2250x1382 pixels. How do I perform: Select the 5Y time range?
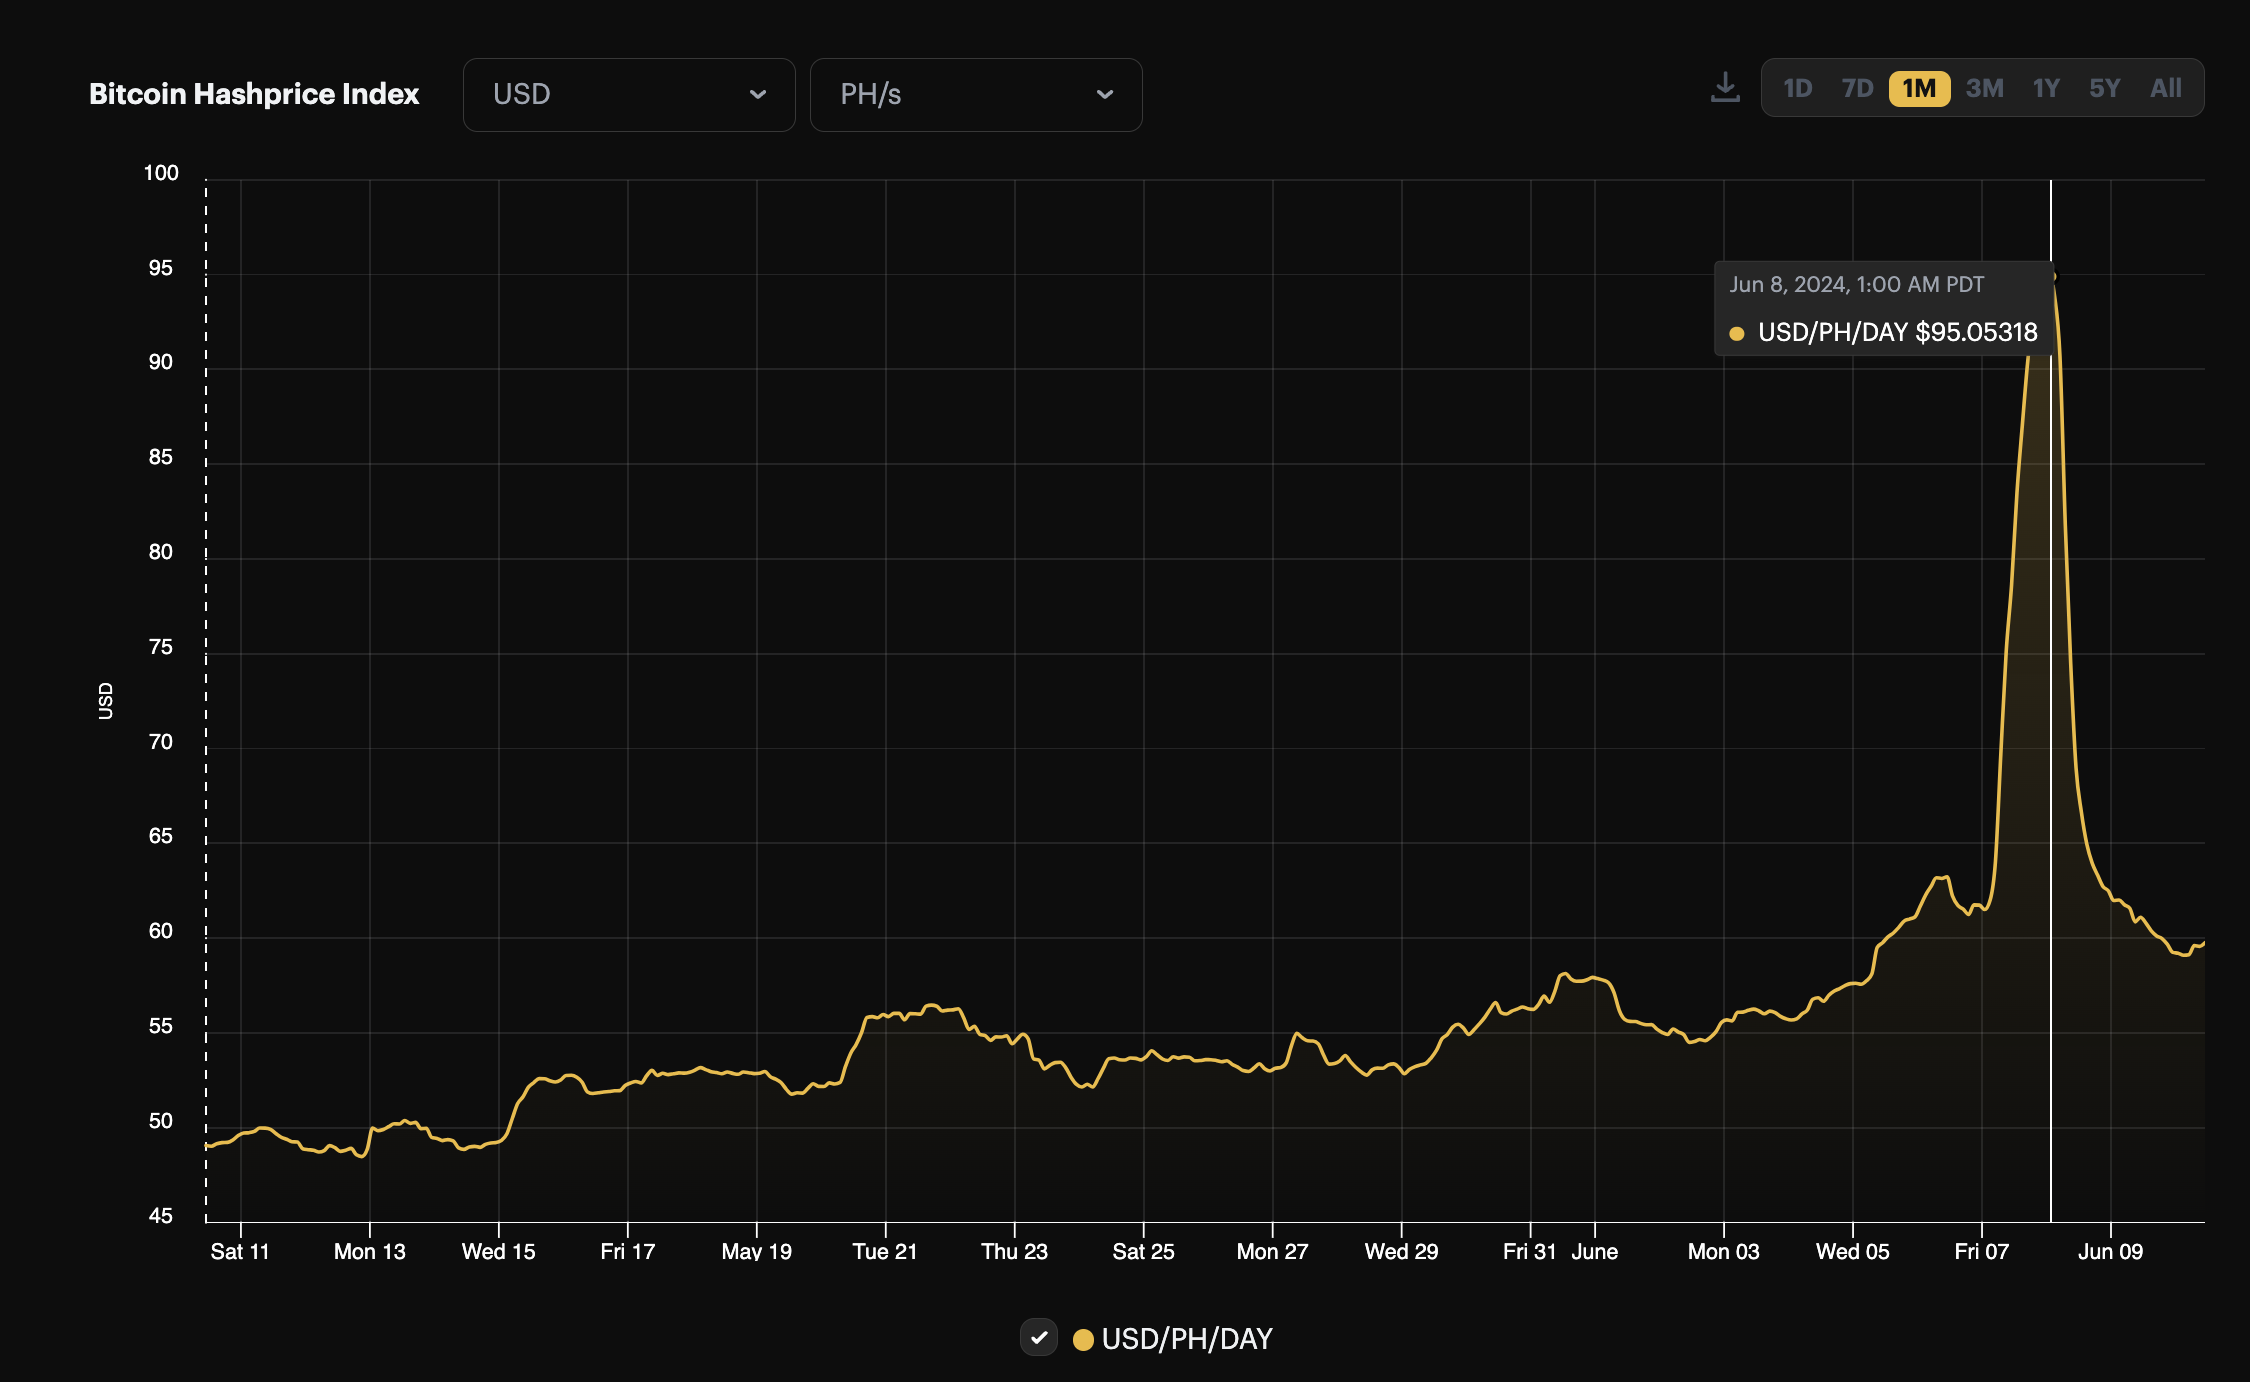[x=2105, y=87]
